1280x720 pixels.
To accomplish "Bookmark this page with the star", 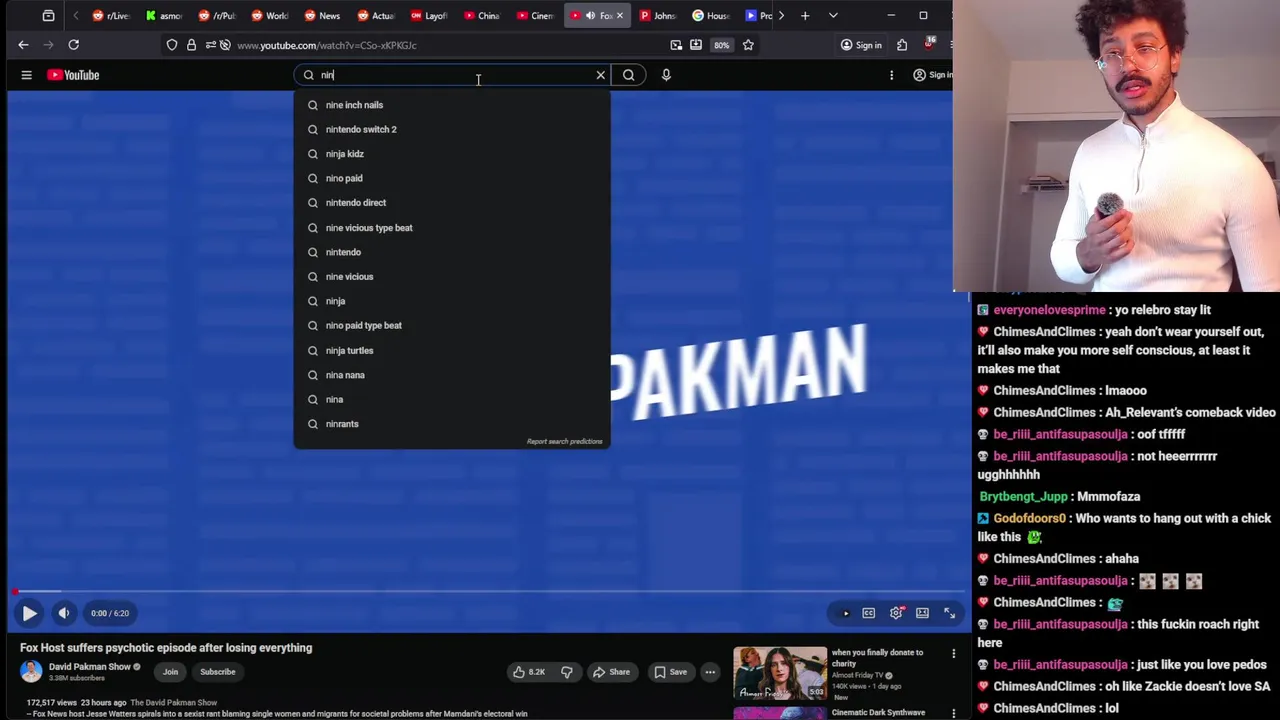I will [748, 45].
